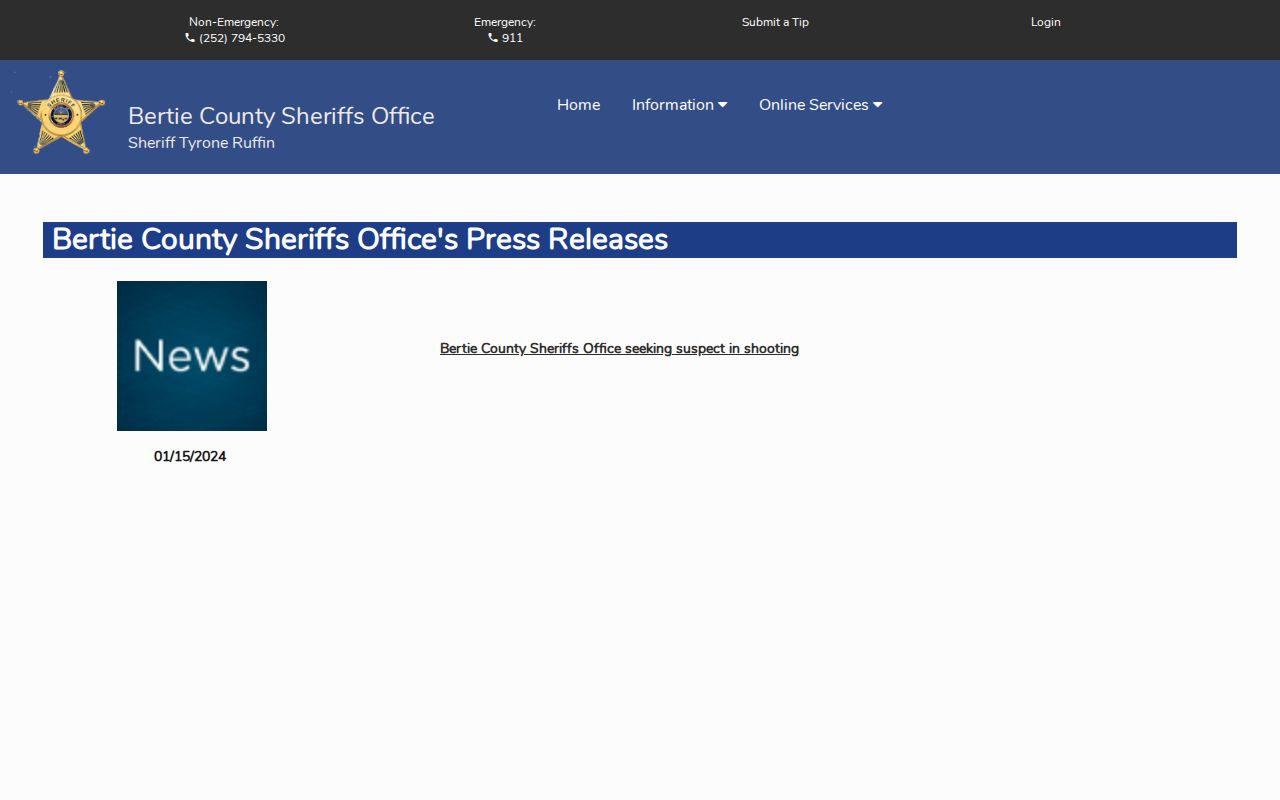Image resolution: width=1280 pixels, height=800 pixels.
Task: Call the non-emergency number (252) 794-5330
Action: point(242,38)
